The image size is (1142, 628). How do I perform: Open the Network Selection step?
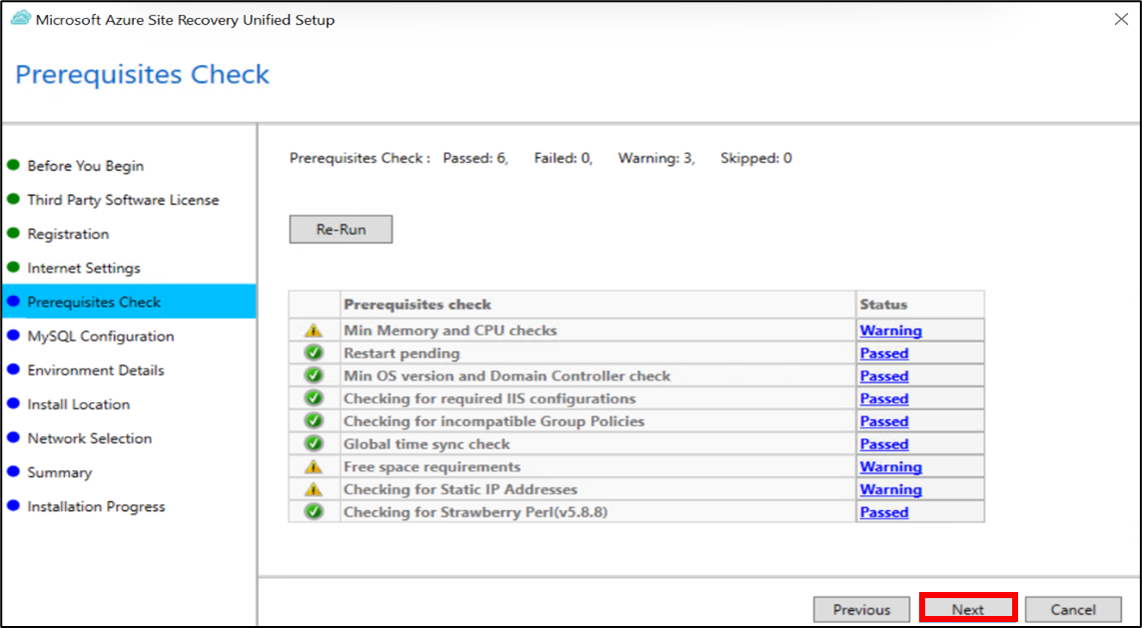[90, 439]
